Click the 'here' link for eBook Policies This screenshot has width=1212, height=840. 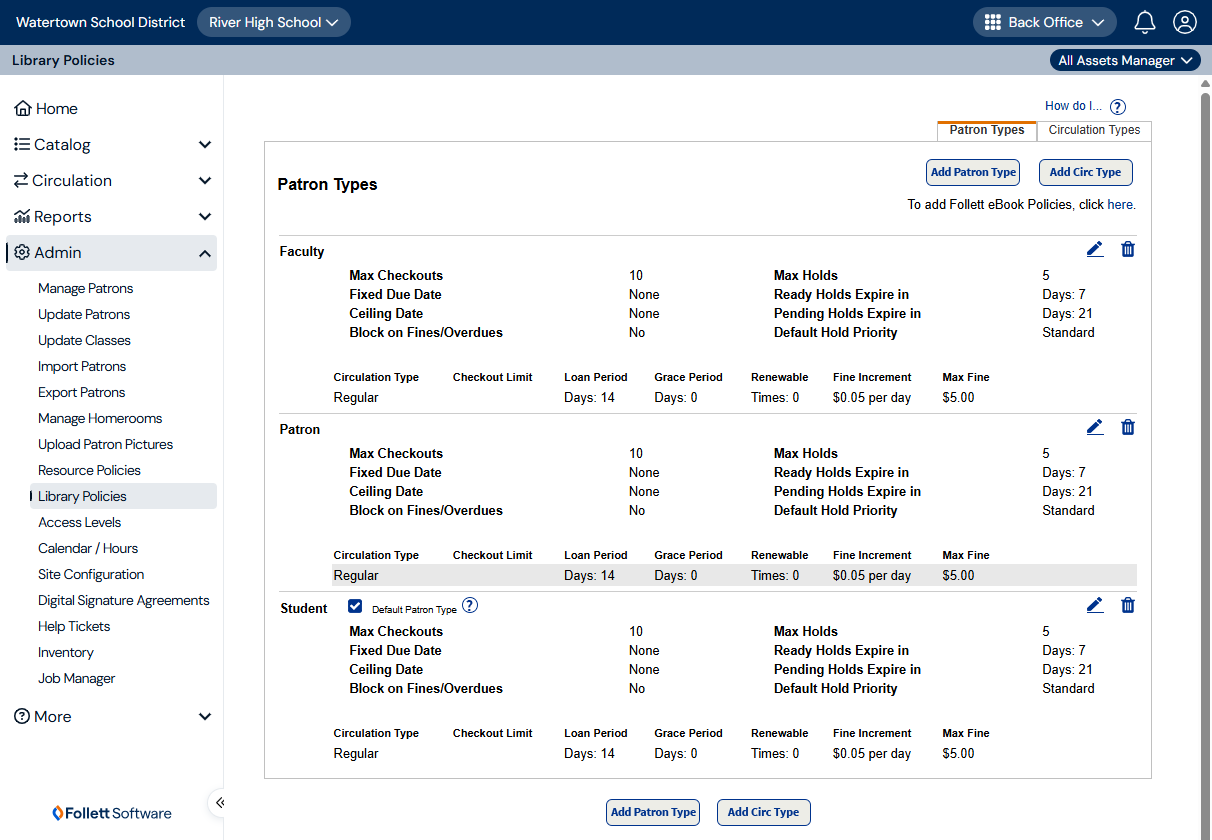point(1120,204)
